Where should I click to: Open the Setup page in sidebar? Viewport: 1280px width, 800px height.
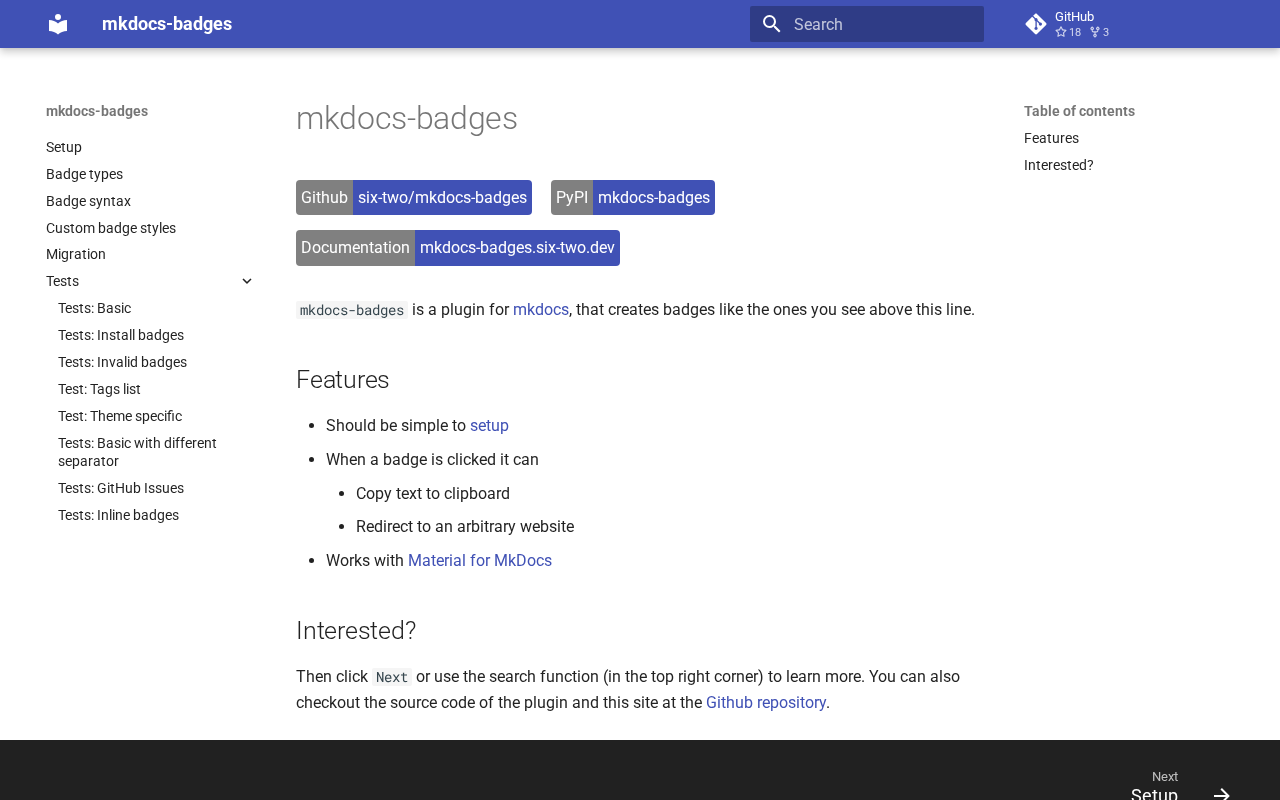click(x=64, y=147)
